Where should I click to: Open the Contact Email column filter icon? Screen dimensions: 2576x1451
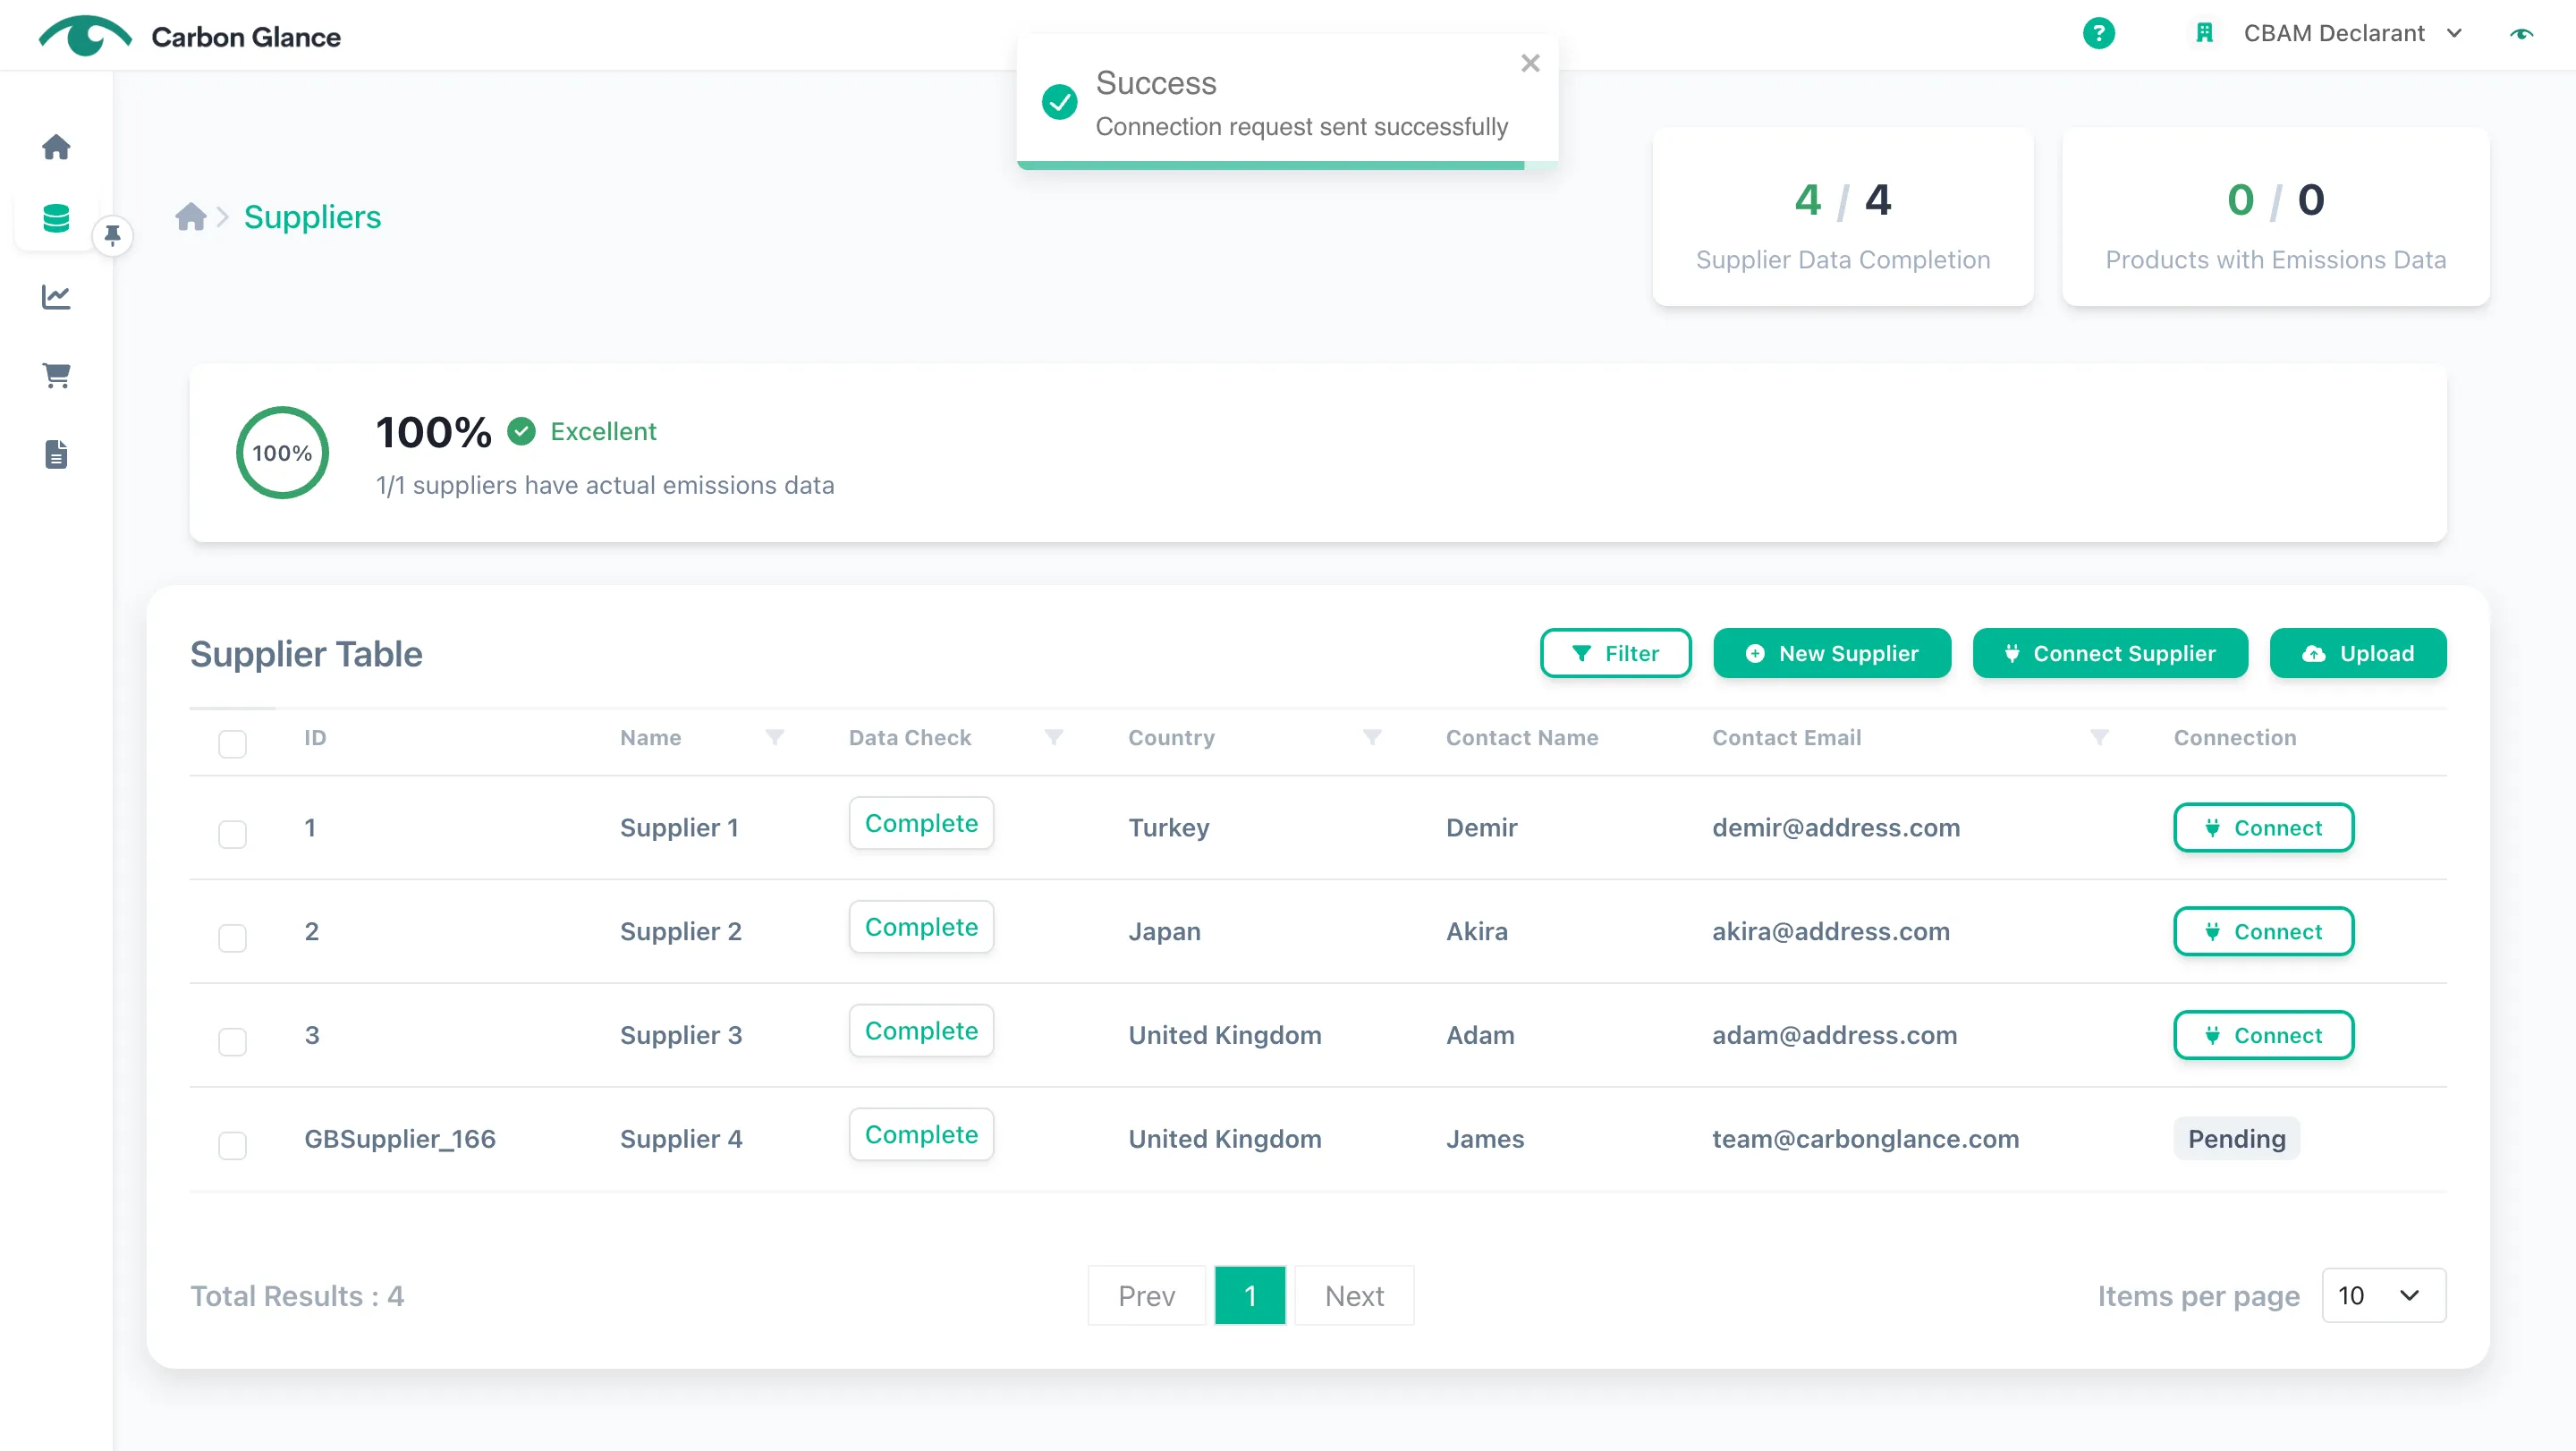point(2099,737)
